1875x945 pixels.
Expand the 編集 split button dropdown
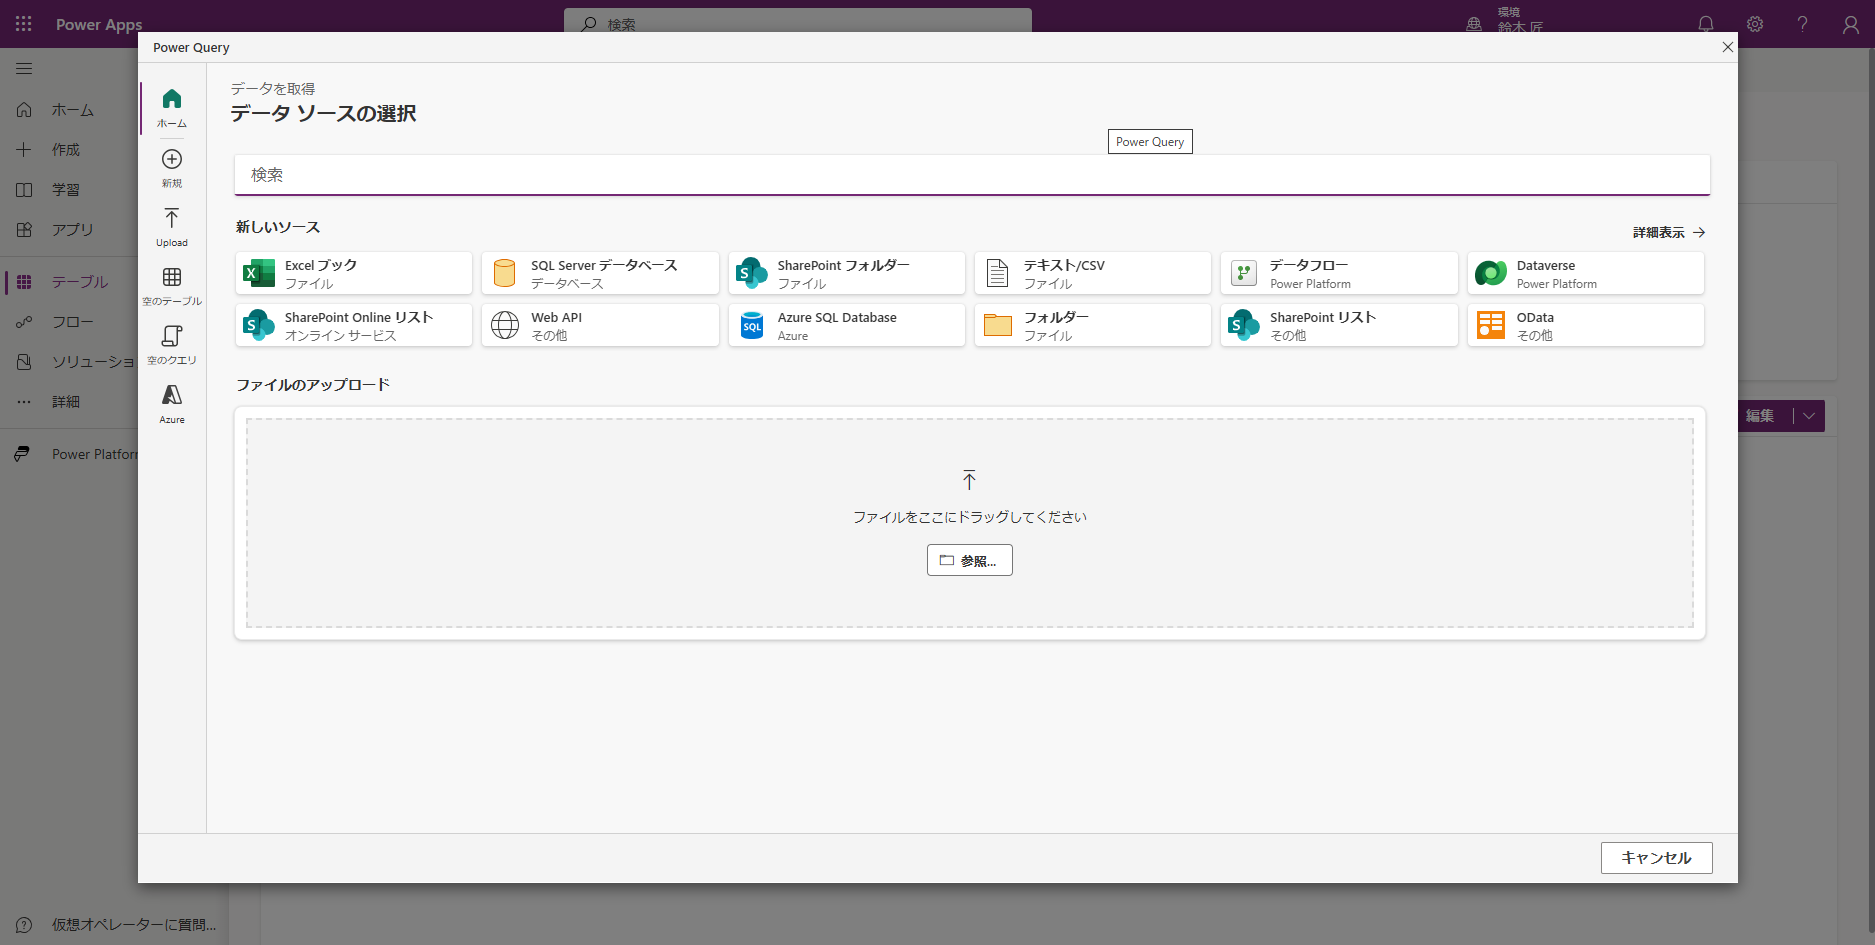(1807, 415)
